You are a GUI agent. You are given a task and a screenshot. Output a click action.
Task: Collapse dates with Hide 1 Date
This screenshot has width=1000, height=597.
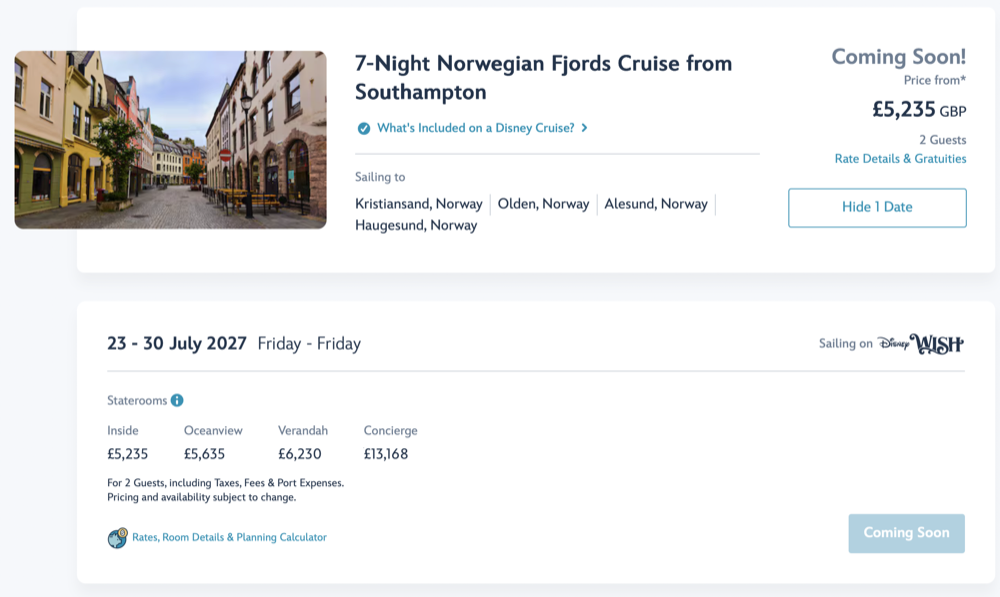(877, 208)
